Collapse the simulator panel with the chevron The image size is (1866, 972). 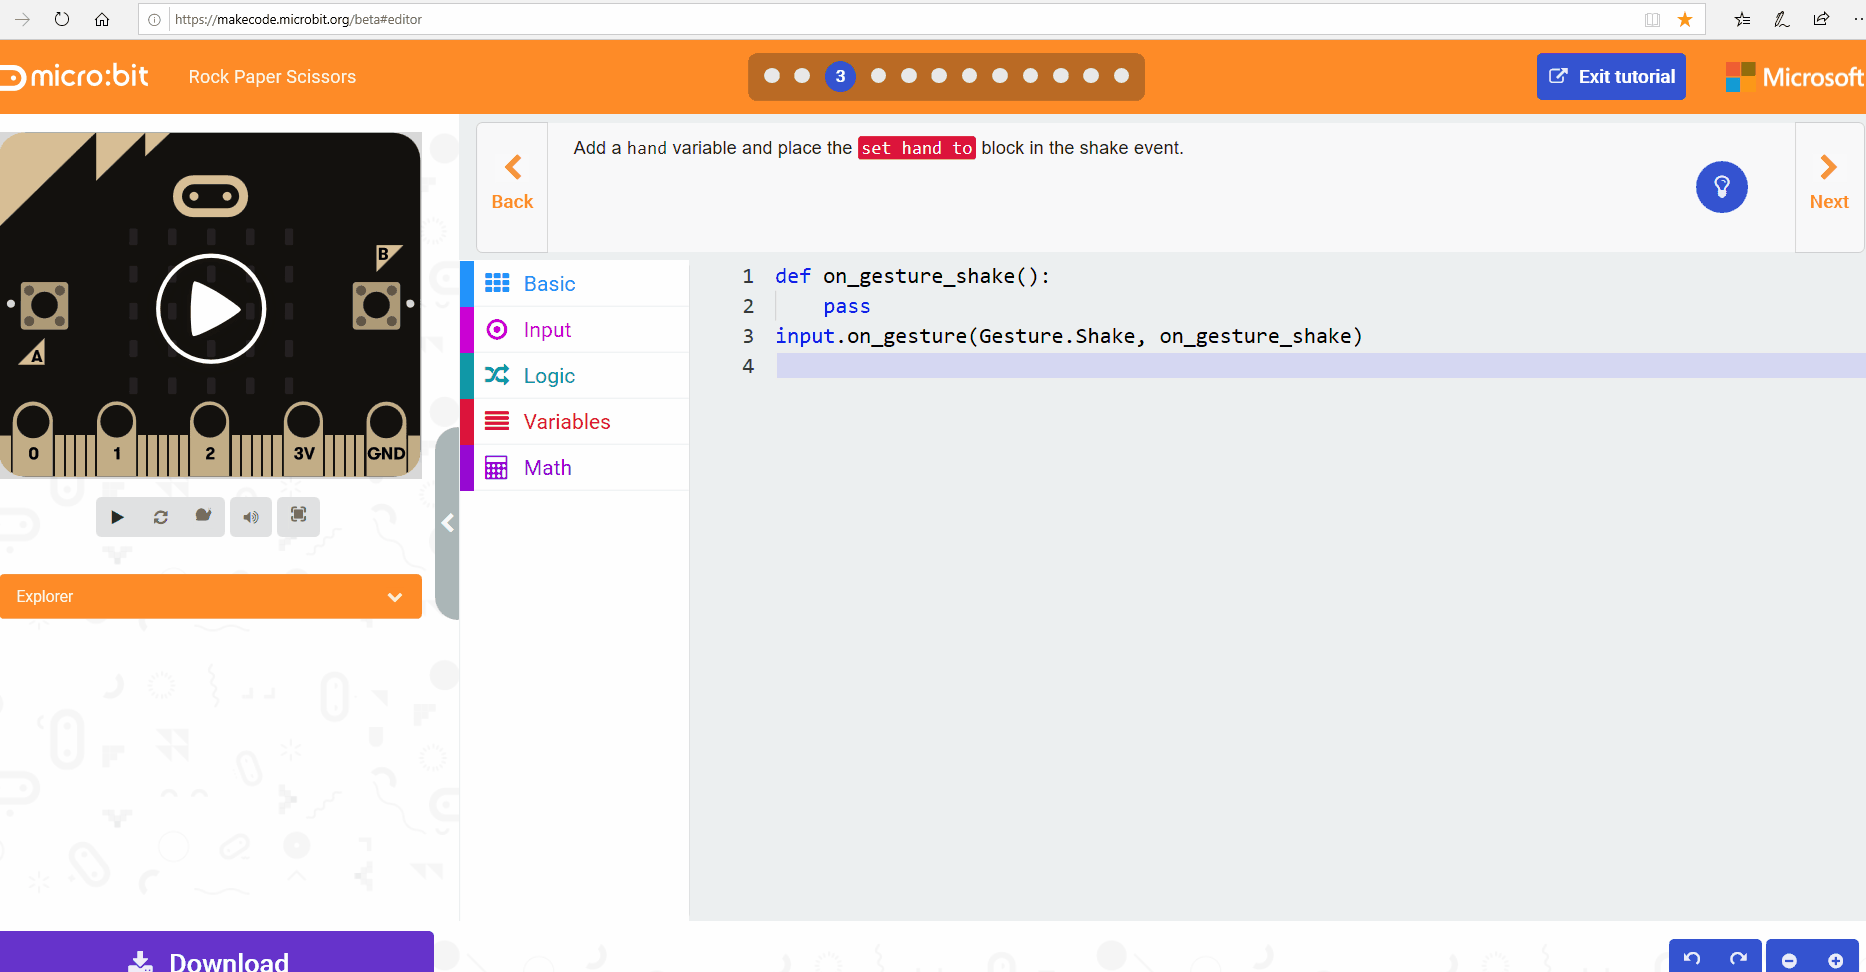pyautogui.click(x=447, y=522)
